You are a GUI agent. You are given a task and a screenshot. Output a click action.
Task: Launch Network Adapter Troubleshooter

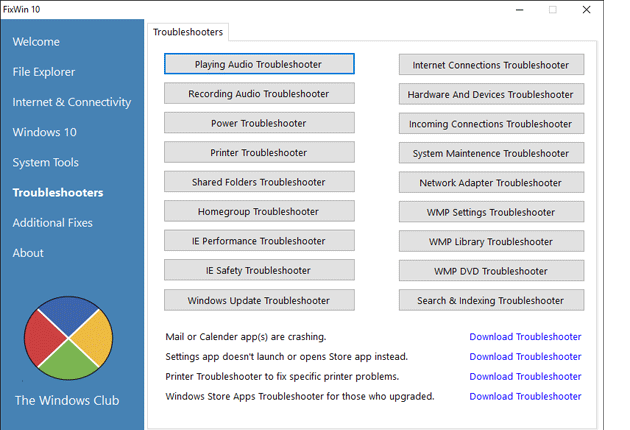[491, 182]
